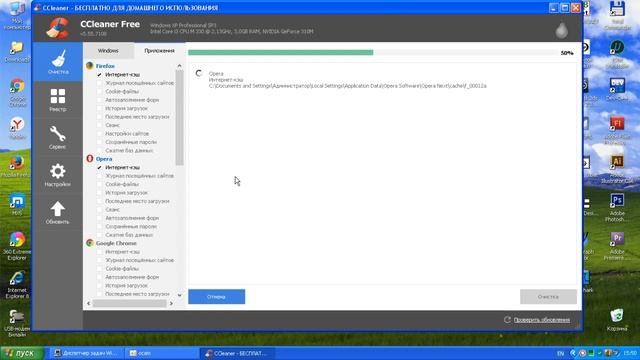Check Opera Сохранённые пароли checkbox

[100, 226]
